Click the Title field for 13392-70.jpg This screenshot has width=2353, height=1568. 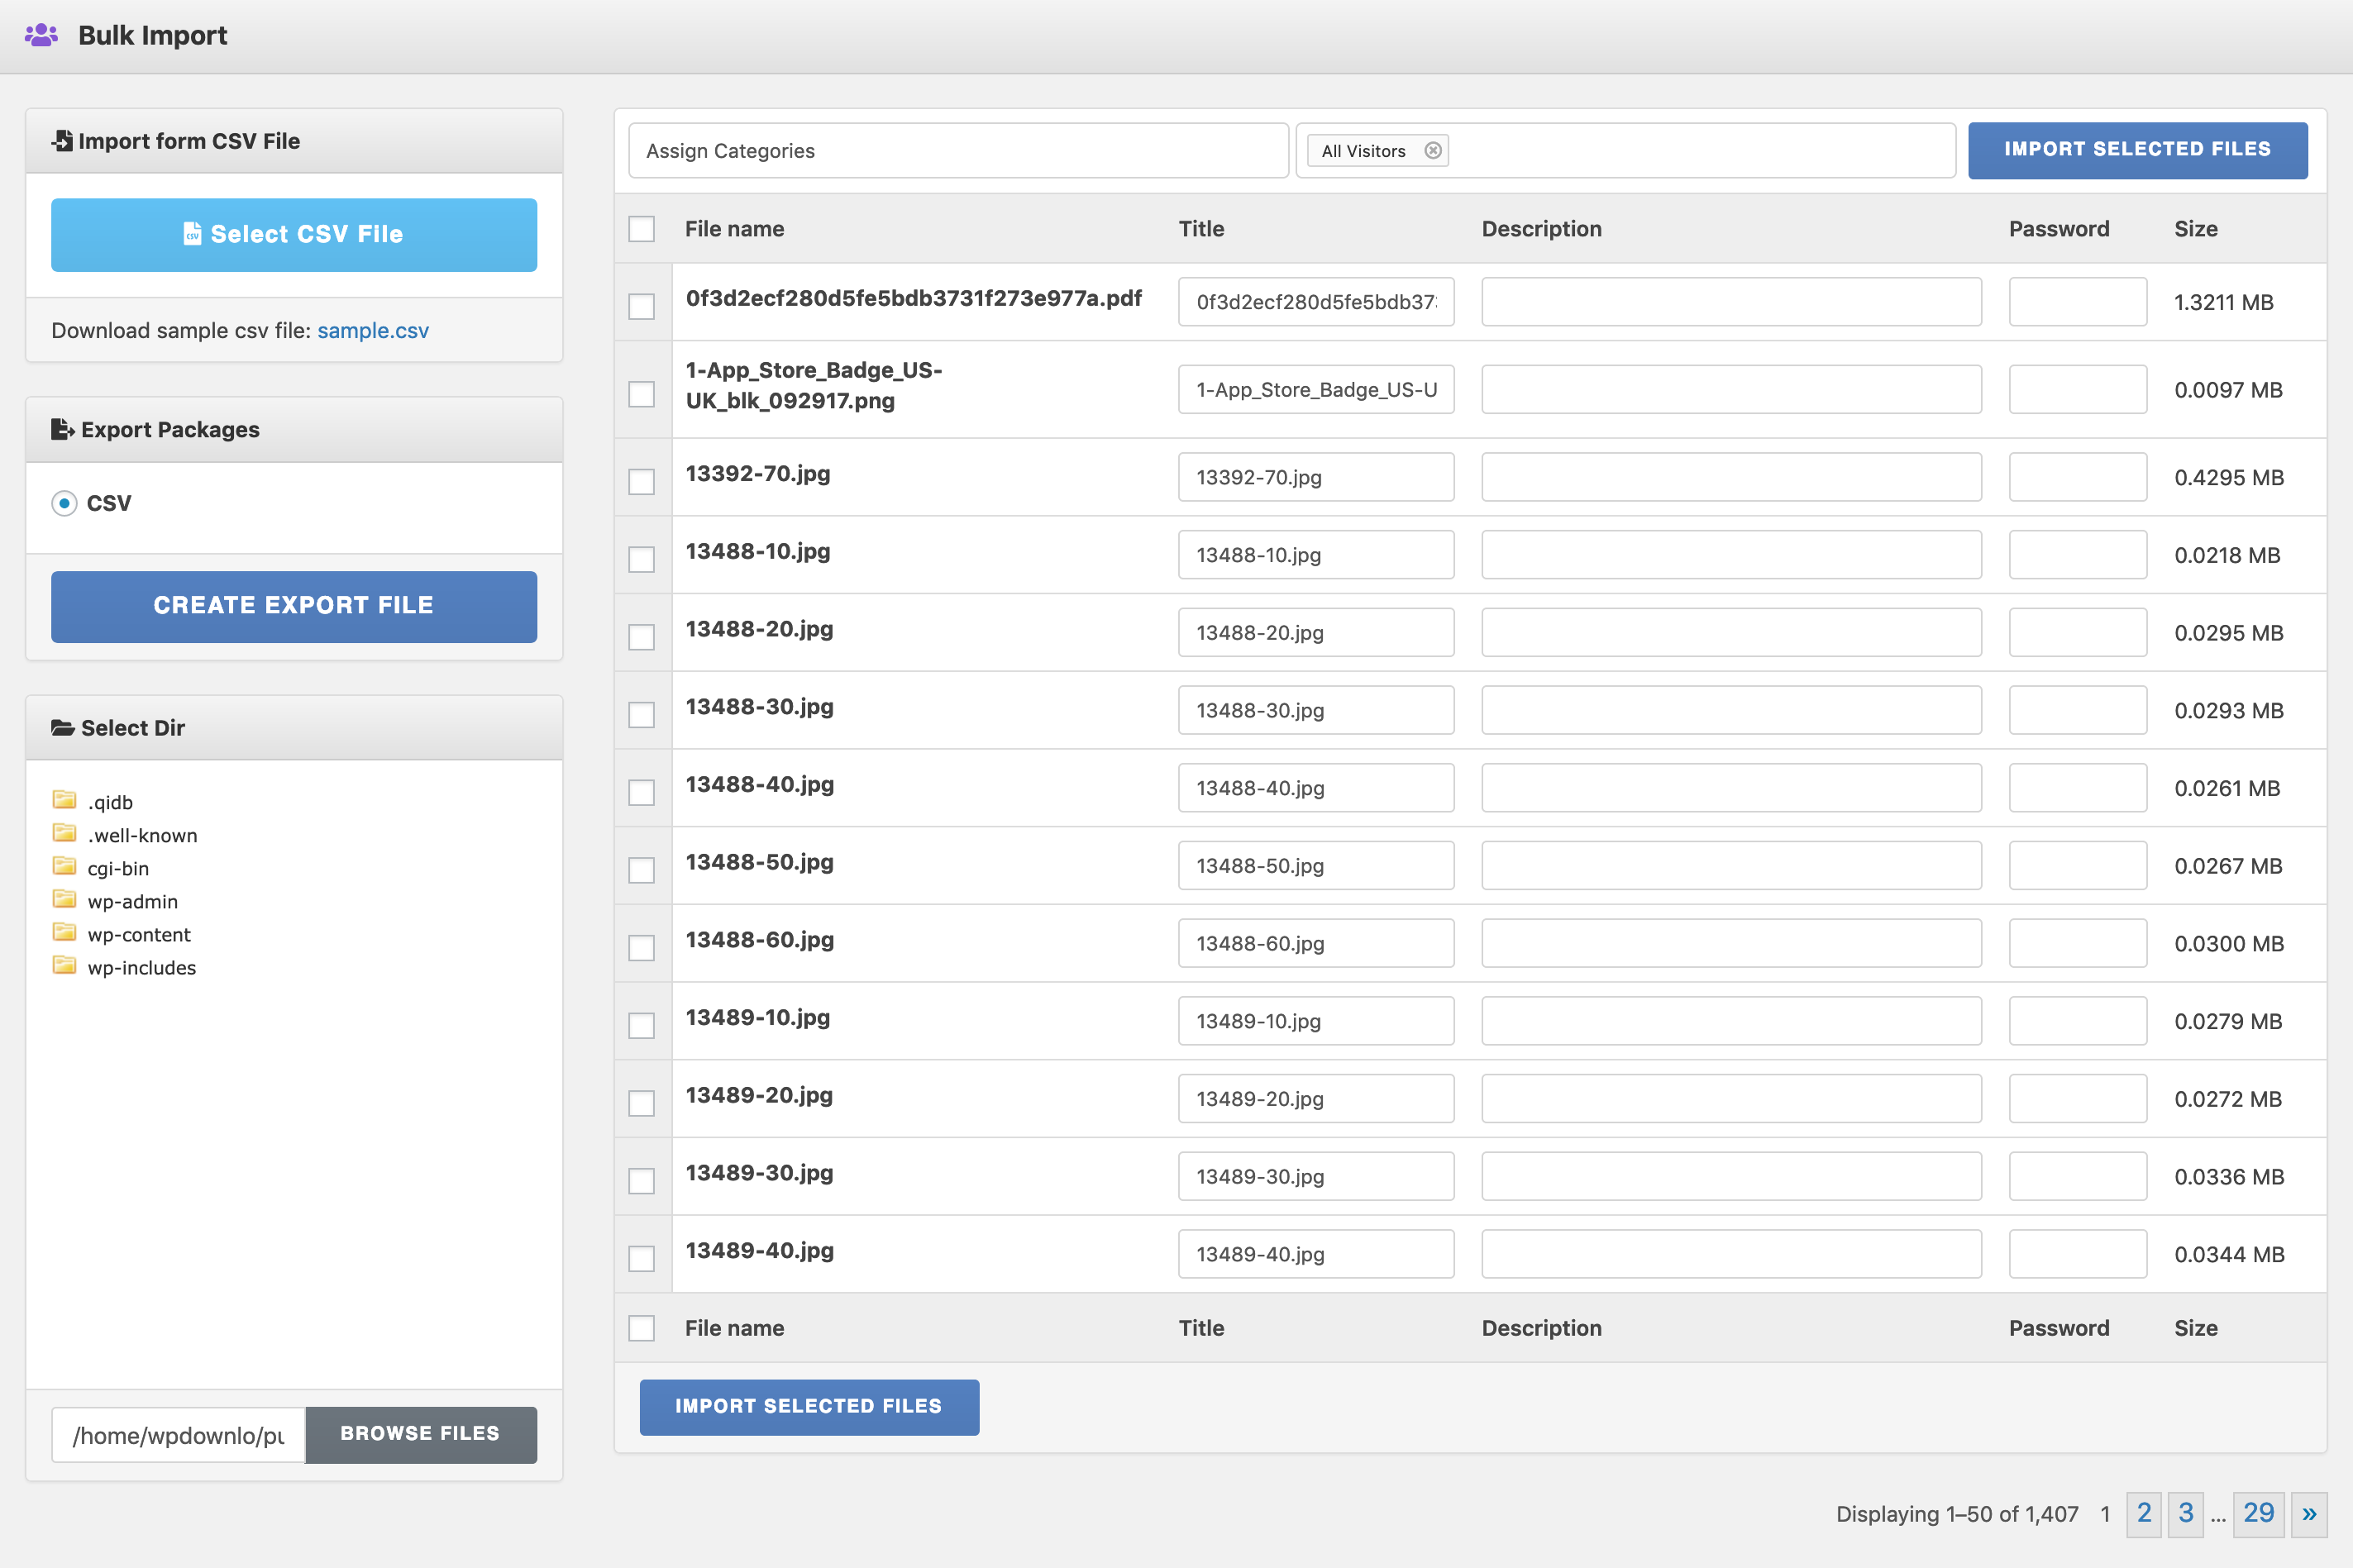[1316, 476]
